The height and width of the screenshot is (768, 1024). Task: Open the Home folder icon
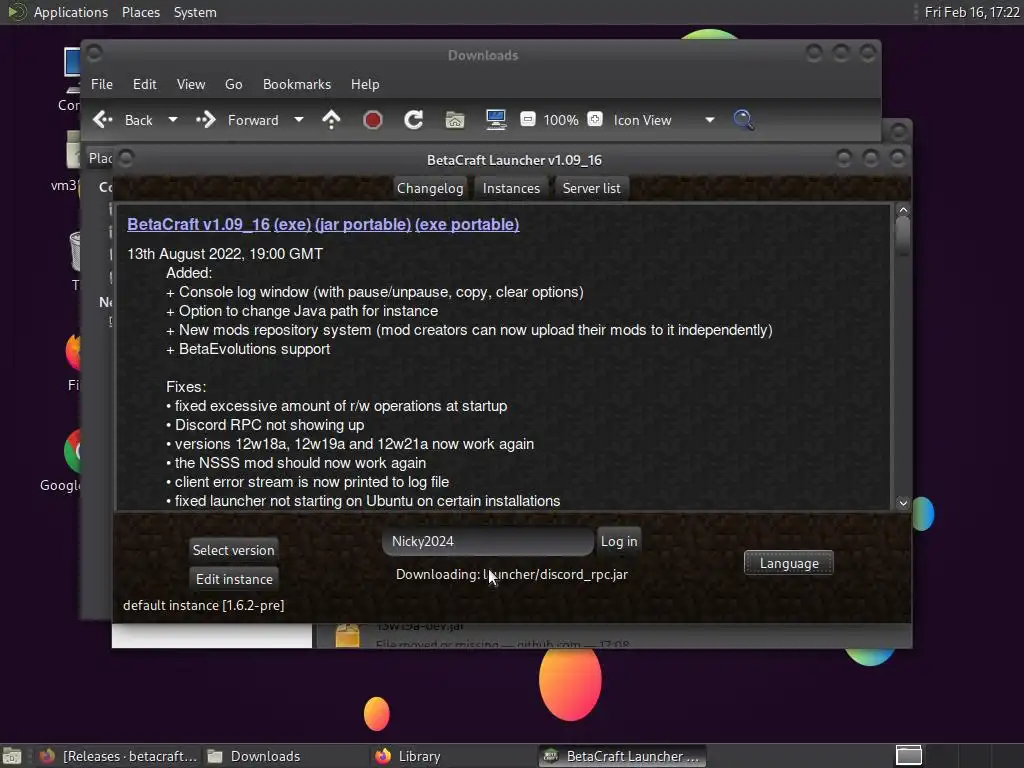click(455, 120)
